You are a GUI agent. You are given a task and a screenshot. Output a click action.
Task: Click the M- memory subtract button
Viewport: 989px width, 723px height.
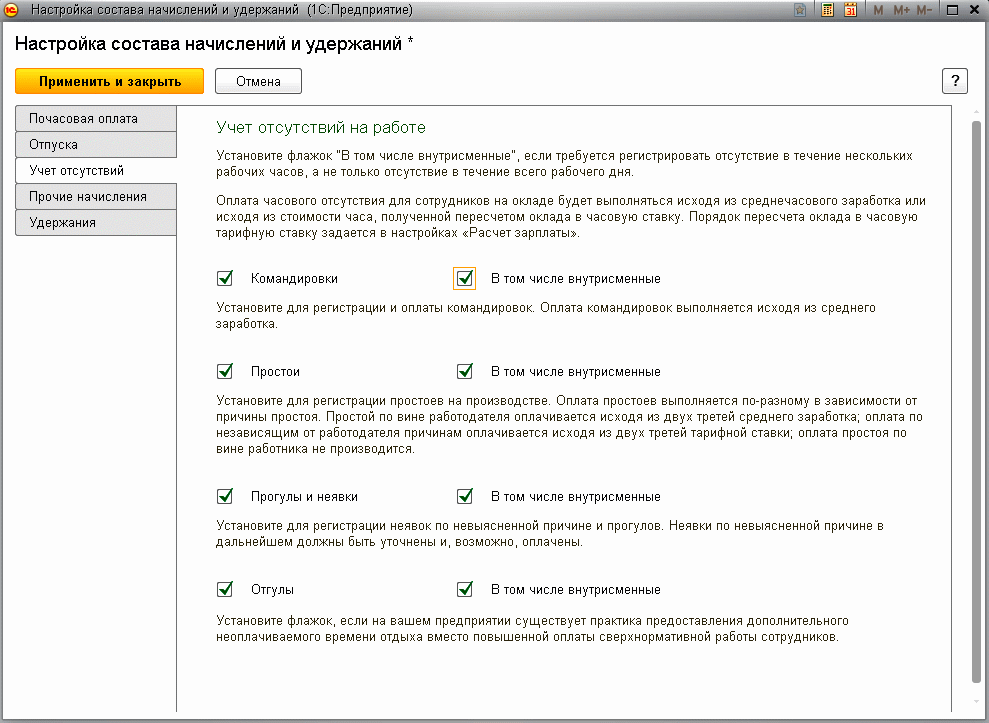[925, 10]
